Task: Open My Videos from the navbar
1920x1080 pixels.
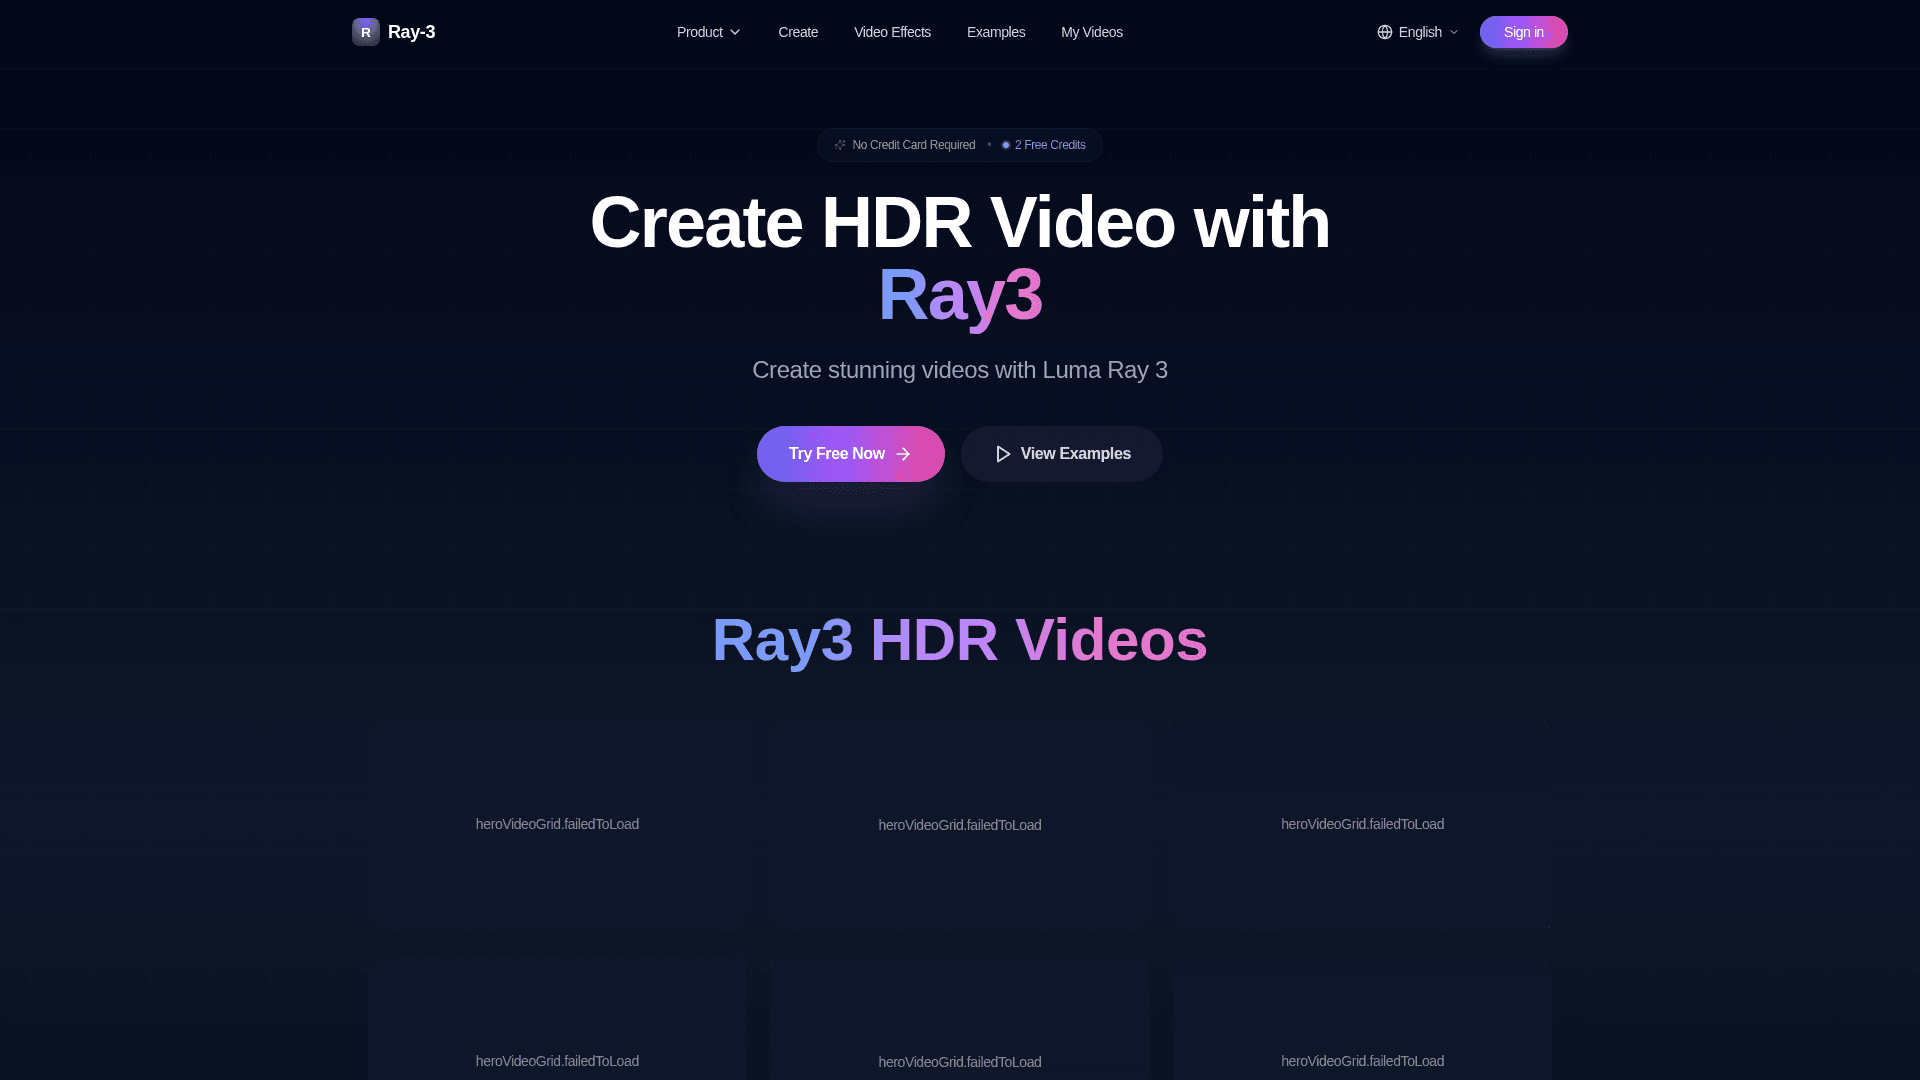Action: click(1091, 32)
